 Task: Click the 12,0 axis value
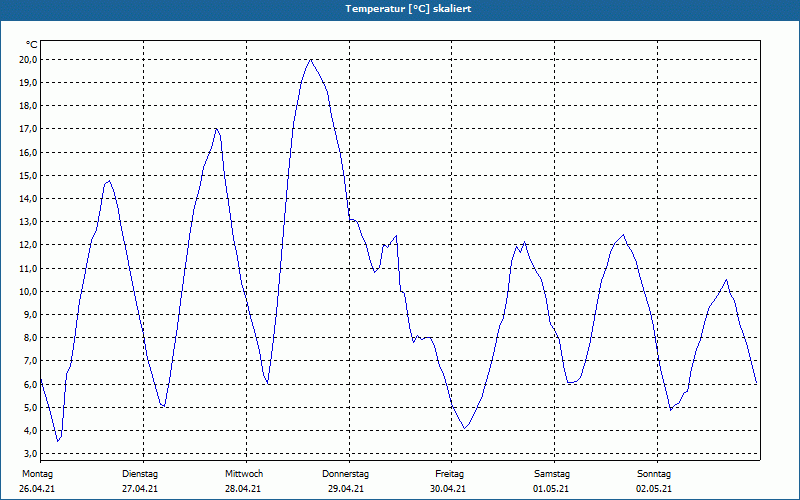29,245
